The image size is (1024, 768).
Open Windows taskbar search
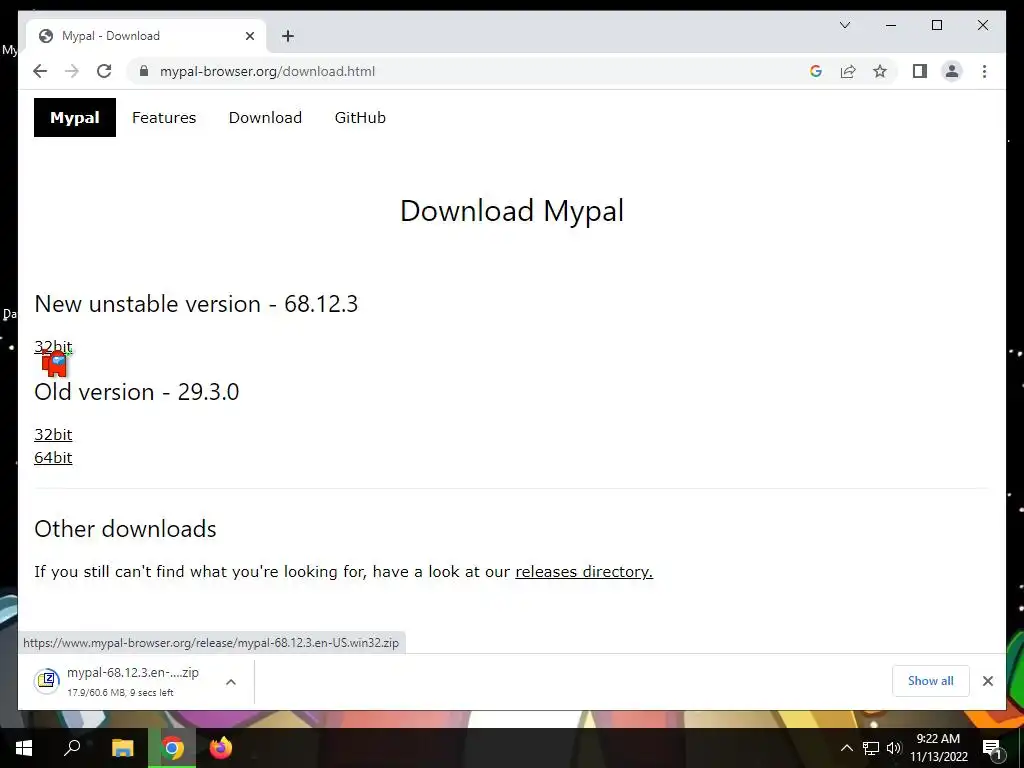pos(72,748)
